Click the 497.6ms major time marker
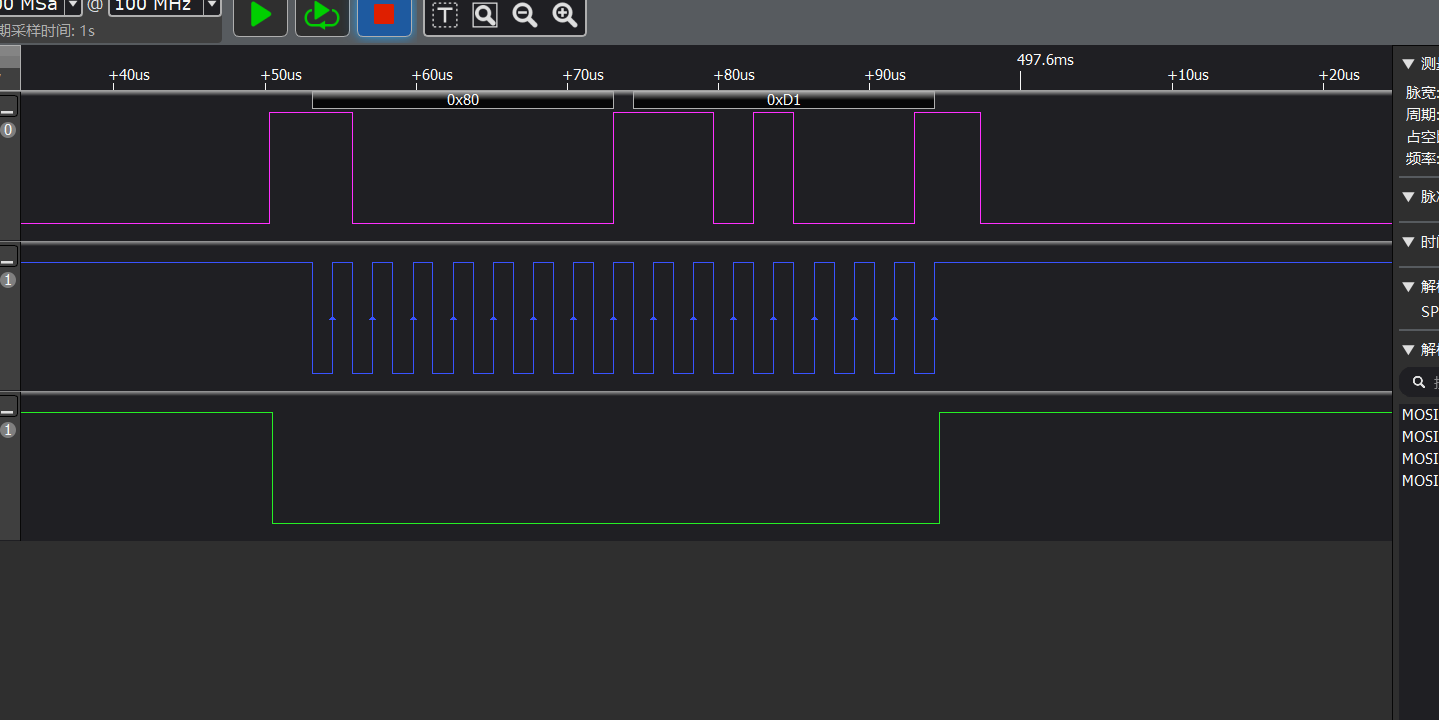Image resolution: width=1439 pixels, height=720 pixels. (x=1045, y=60)
